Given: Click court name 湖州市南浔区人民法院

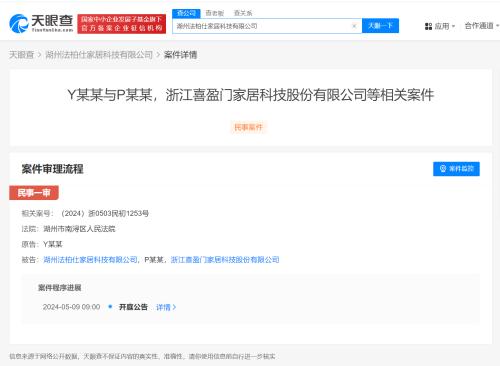Looking at the screenshot, I should click(79, 229).
